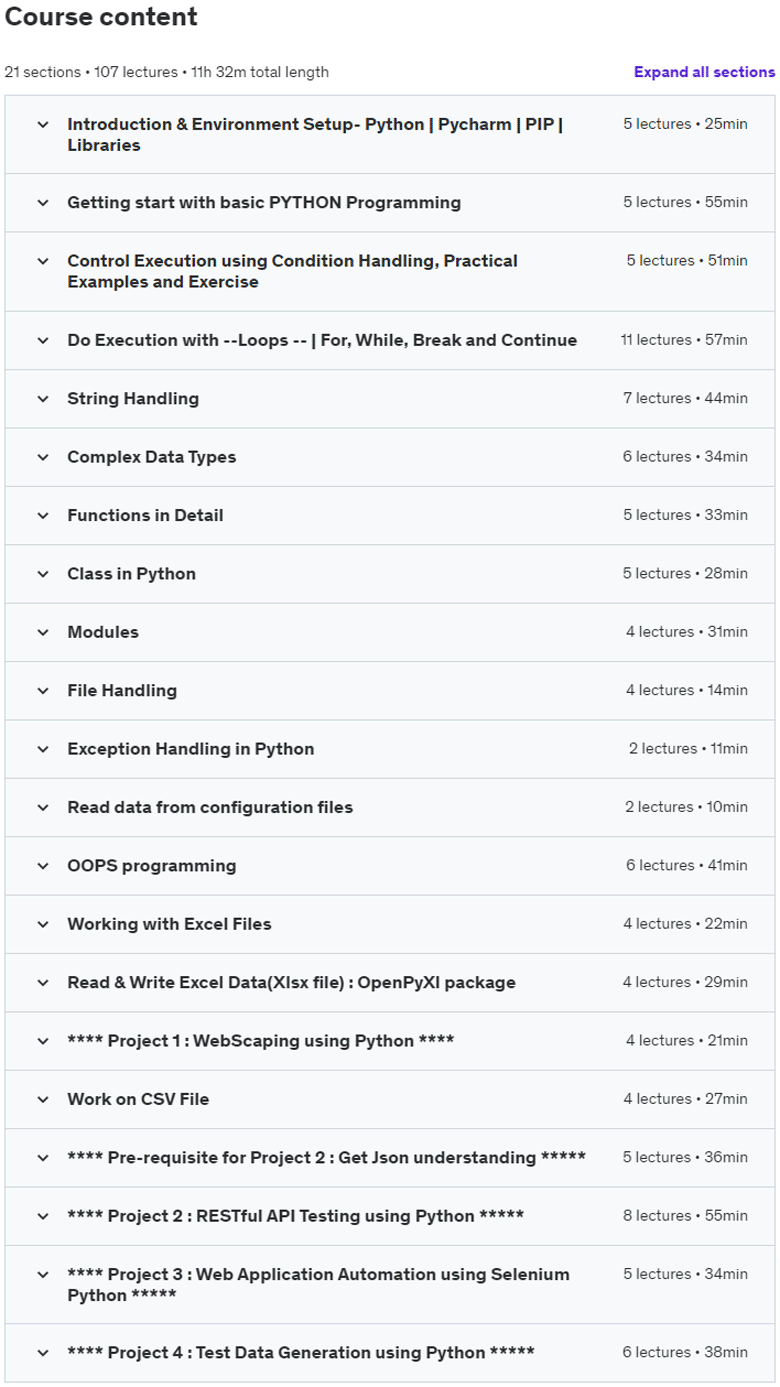The image size is (780, 1387).
Task: Click Read data from configuration files title
Action: (x=210, y=807)
